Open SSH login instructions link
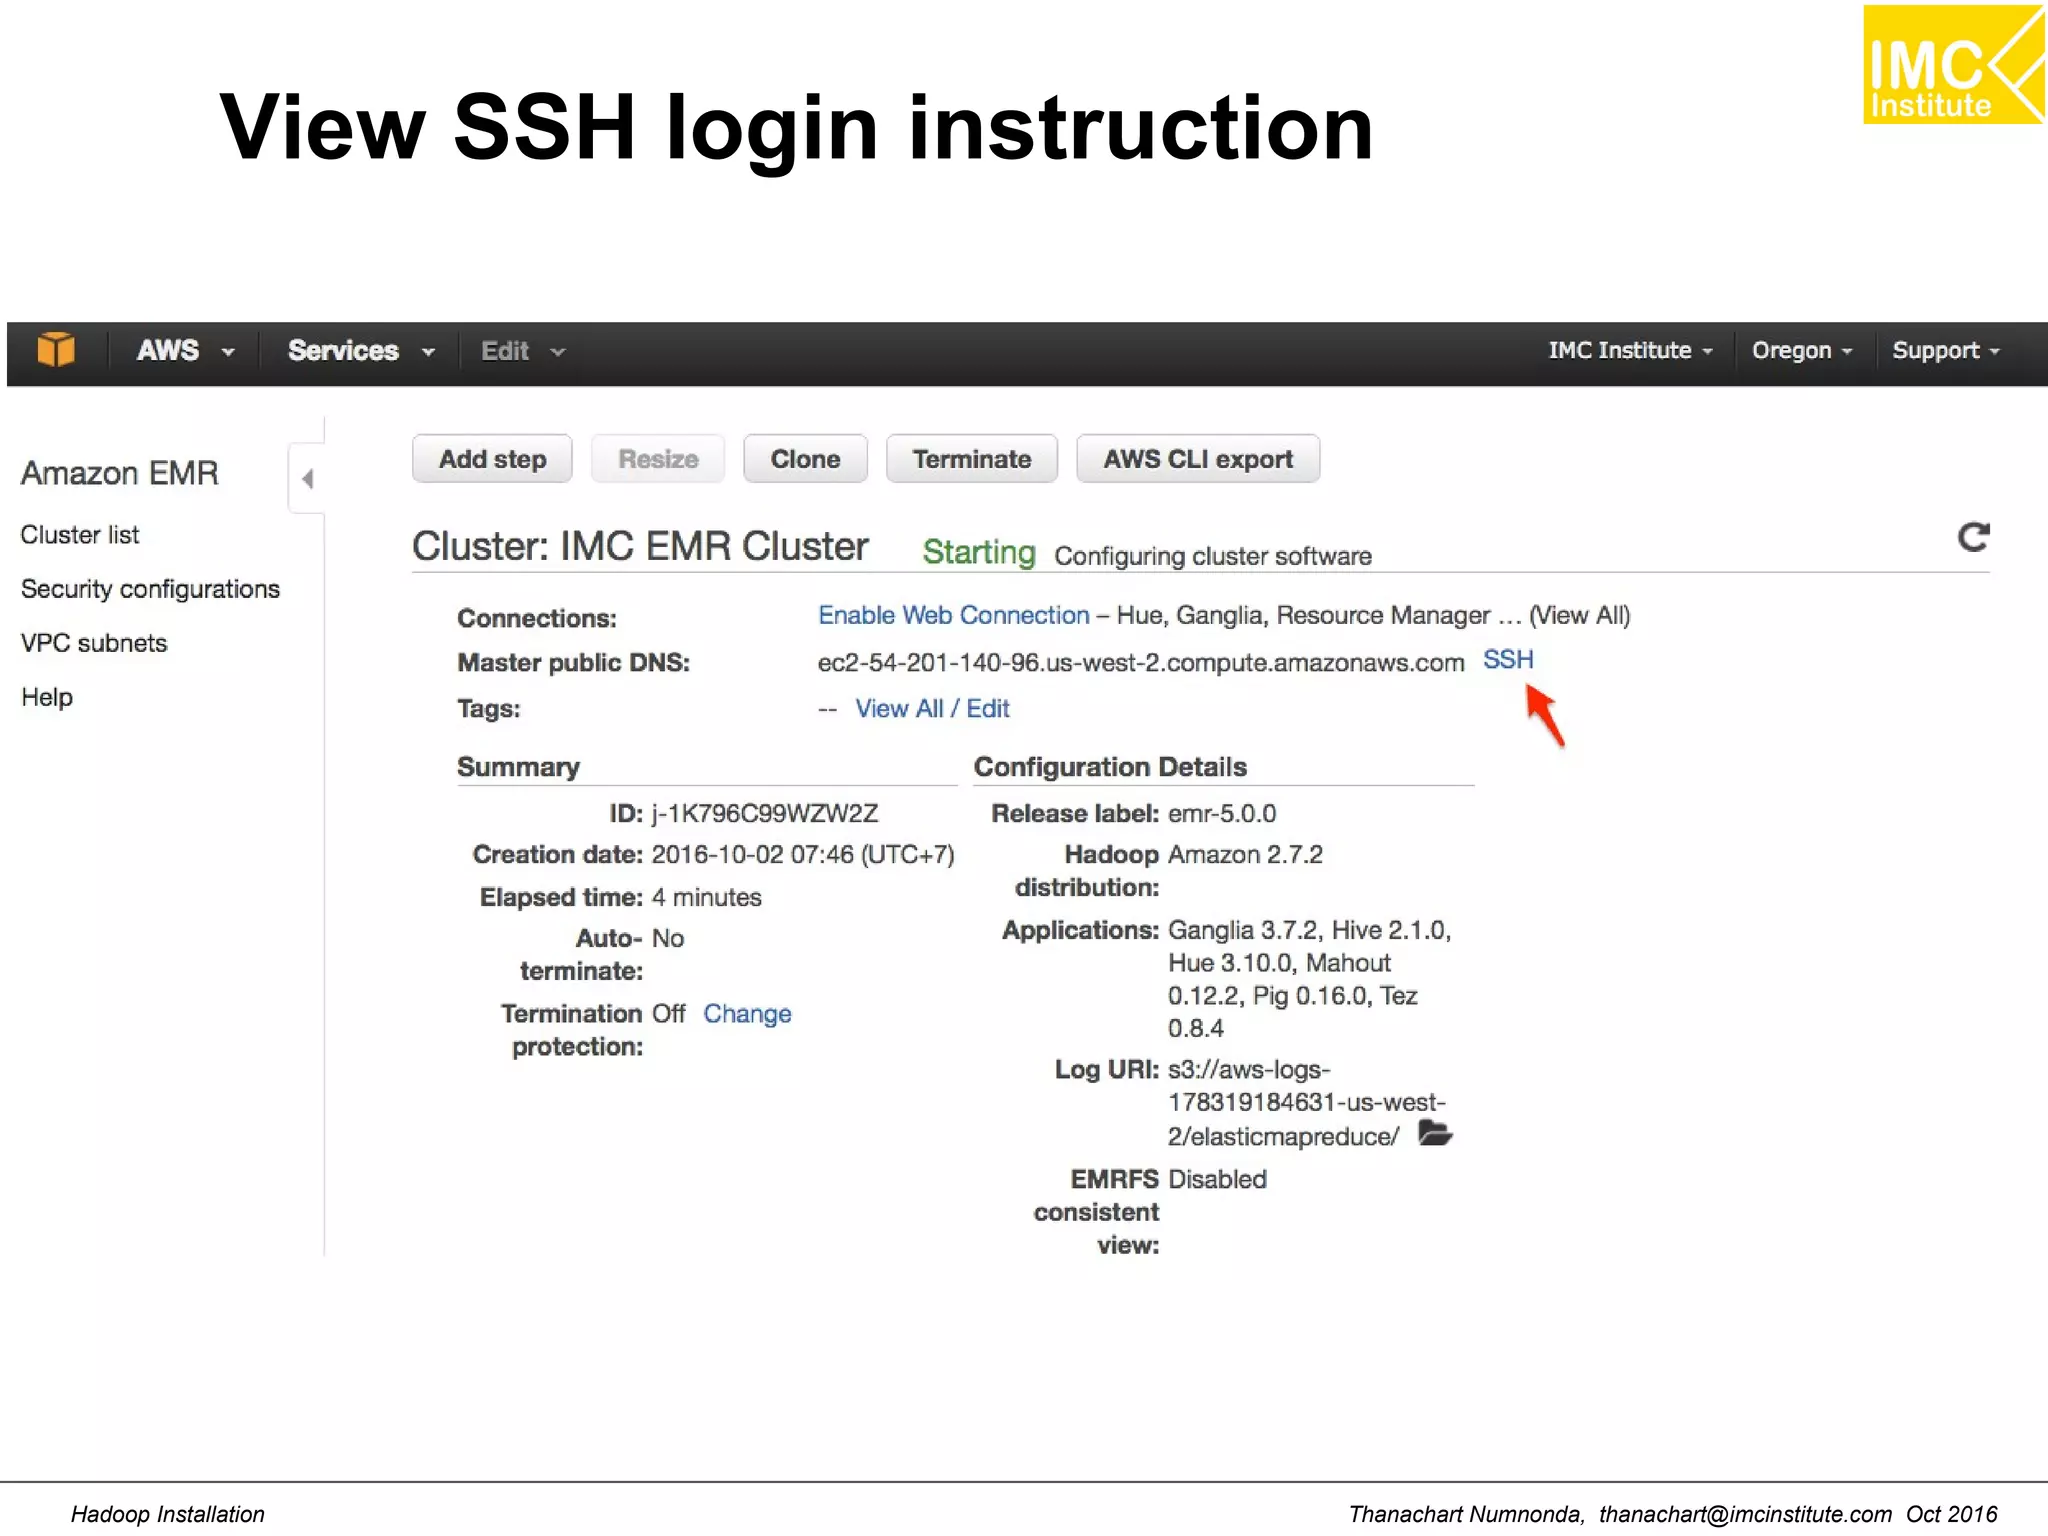The height and width of the screenshot is (1536, 2048). 1508,660
